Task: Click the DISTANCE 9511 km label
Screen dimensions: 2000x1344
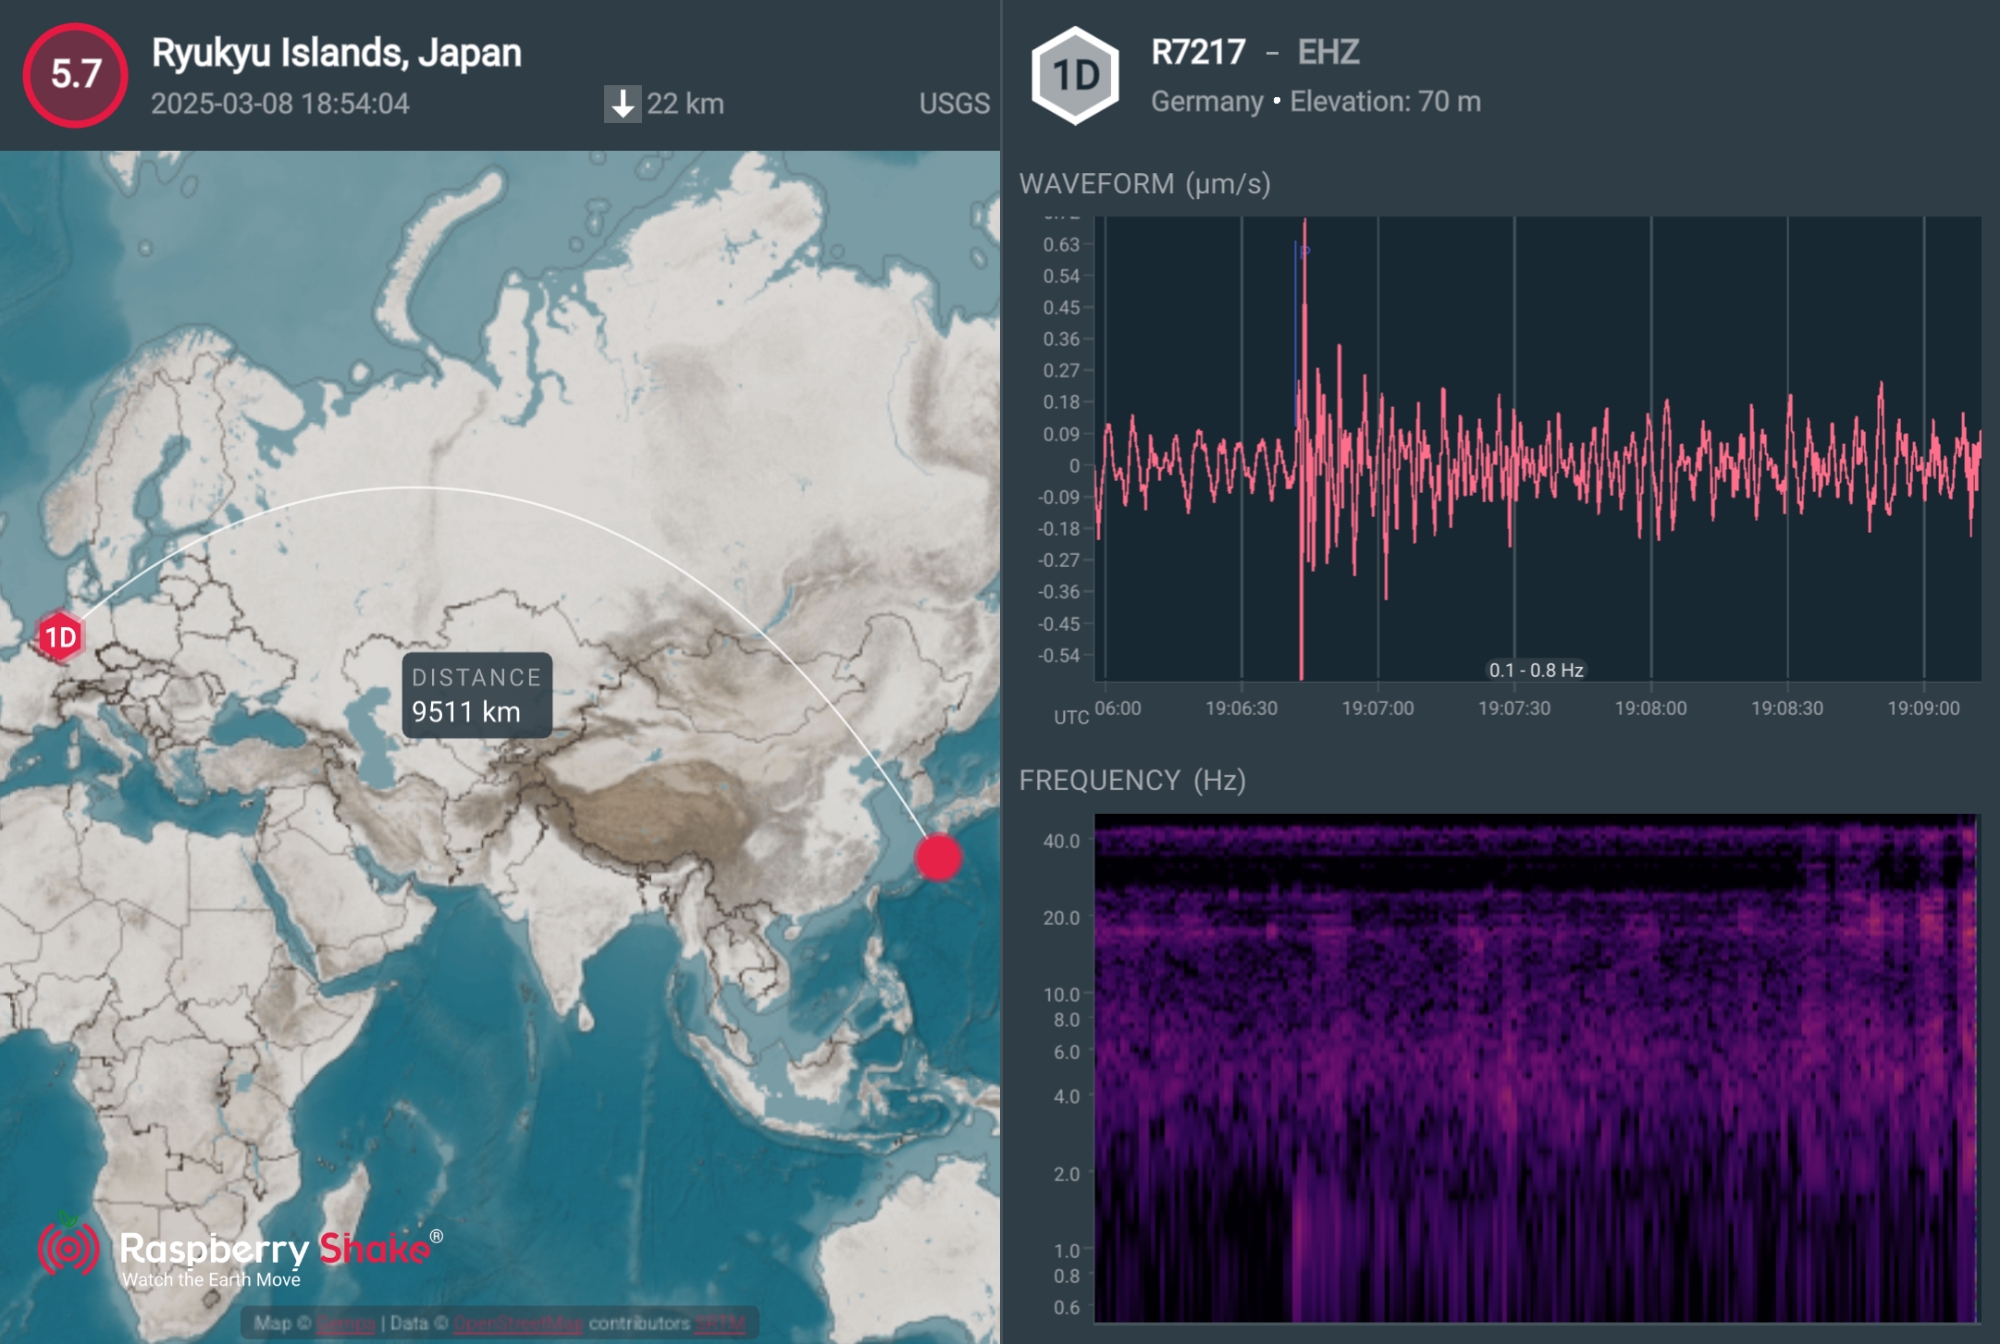Action: pyautogui.click(x=477, y=695)
